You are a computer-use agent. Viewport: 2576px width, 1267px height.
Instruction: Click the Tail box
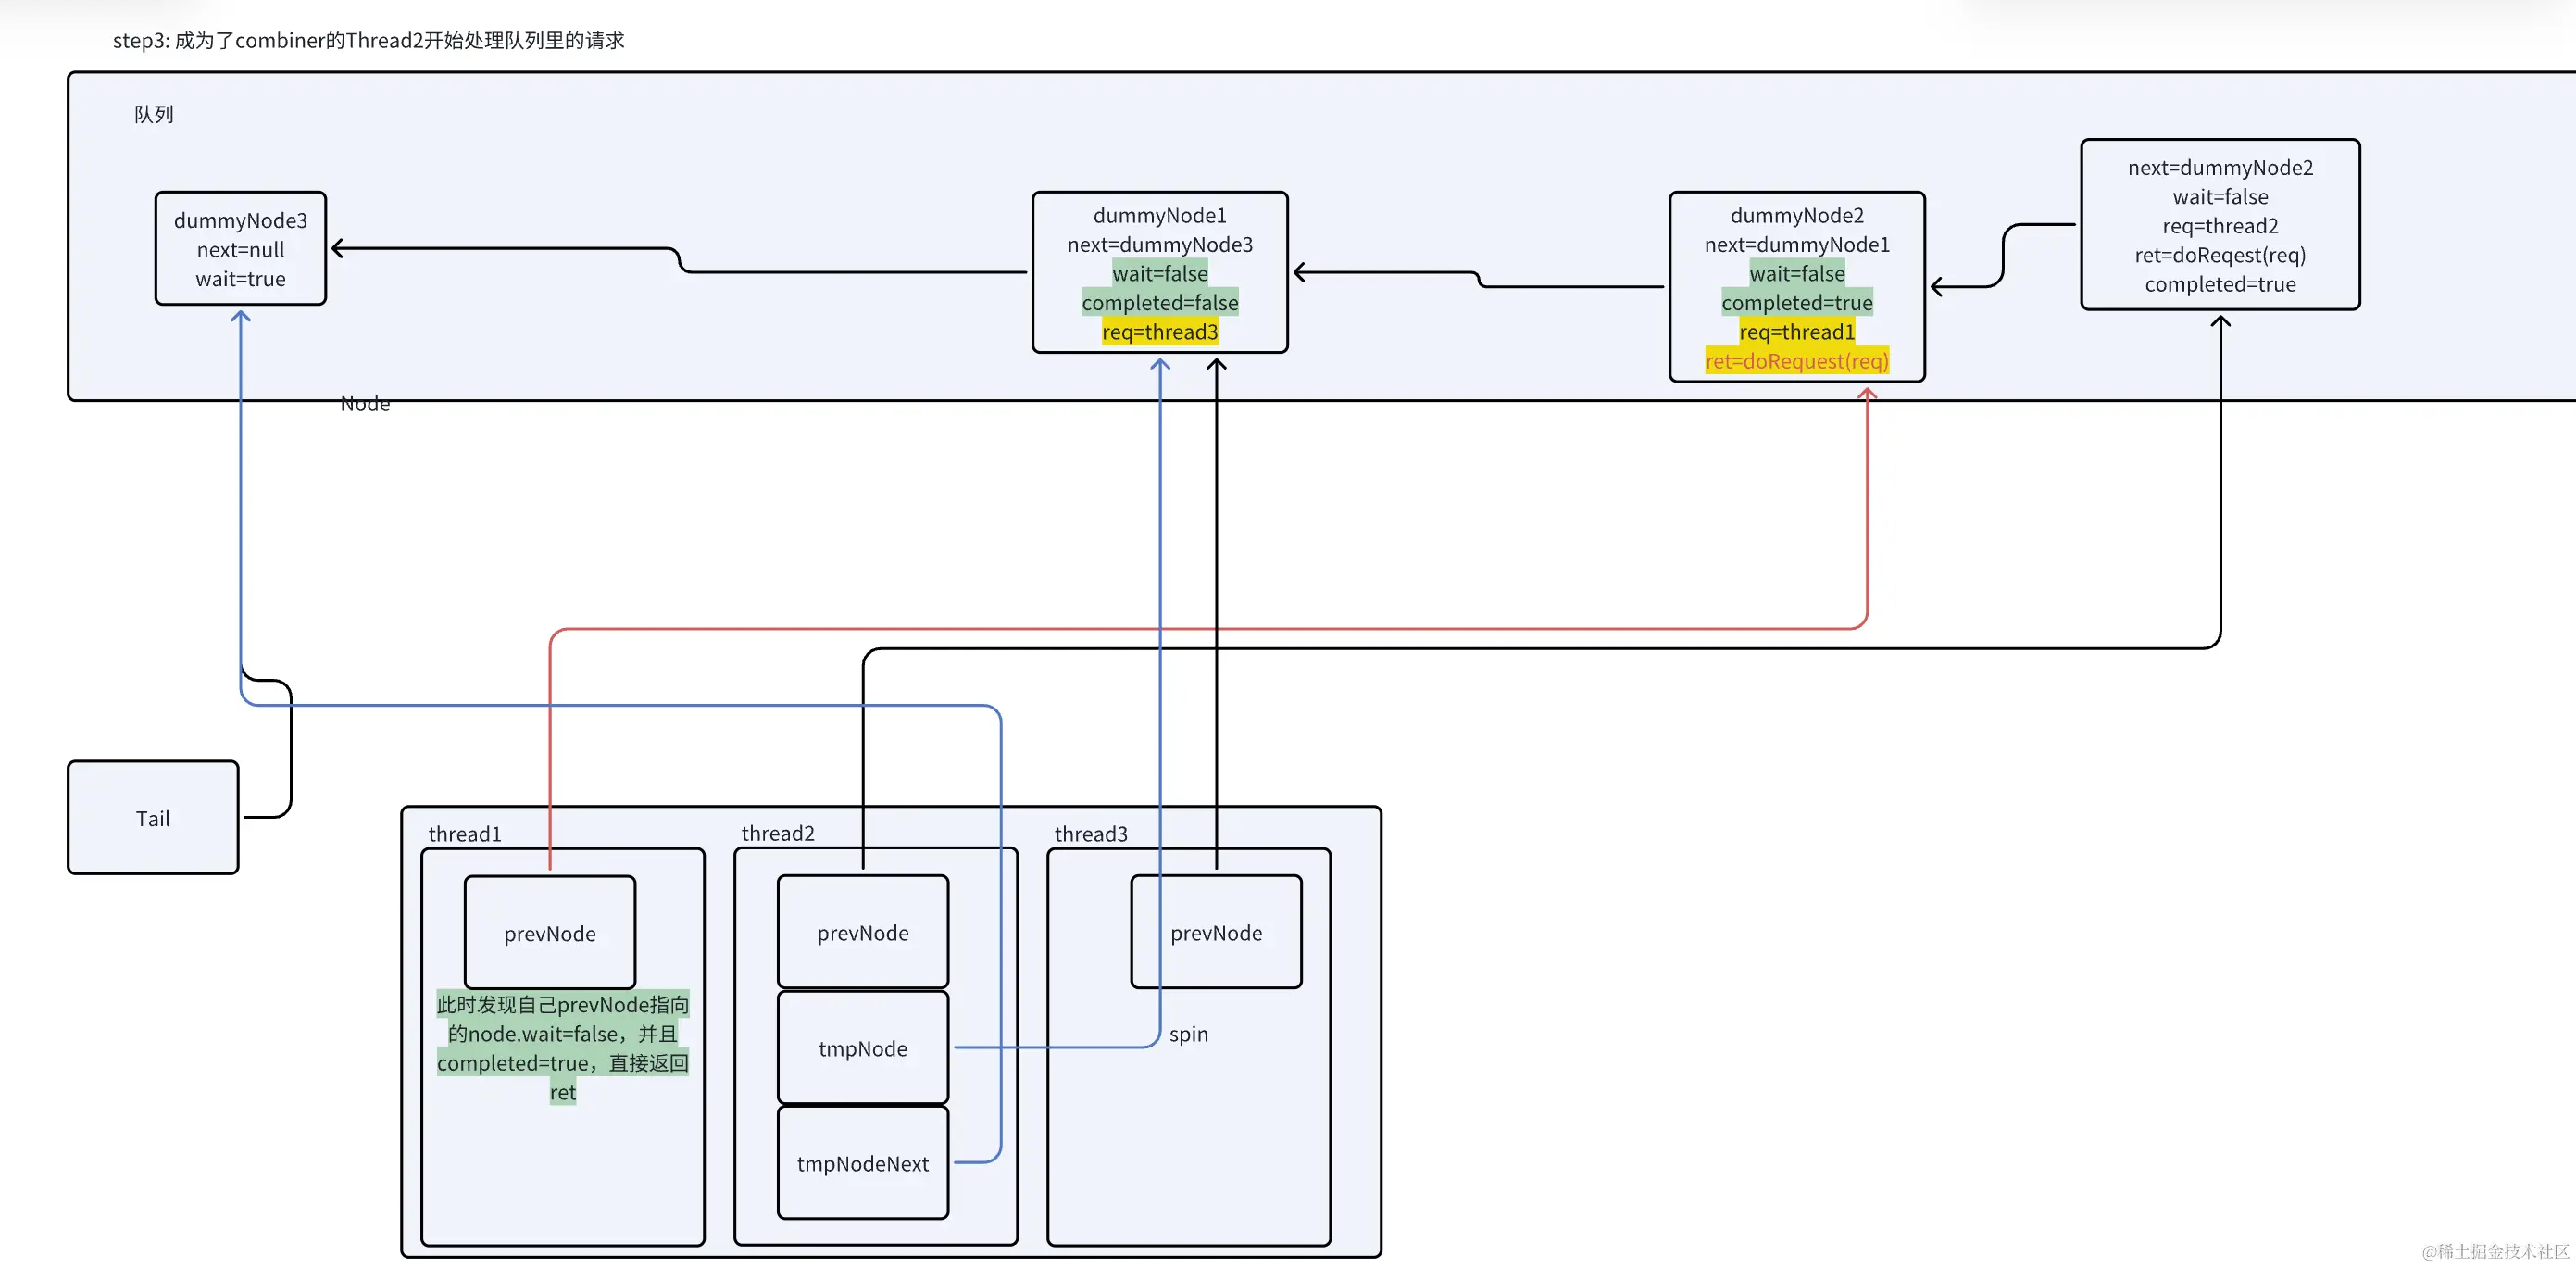pos(153,818)
